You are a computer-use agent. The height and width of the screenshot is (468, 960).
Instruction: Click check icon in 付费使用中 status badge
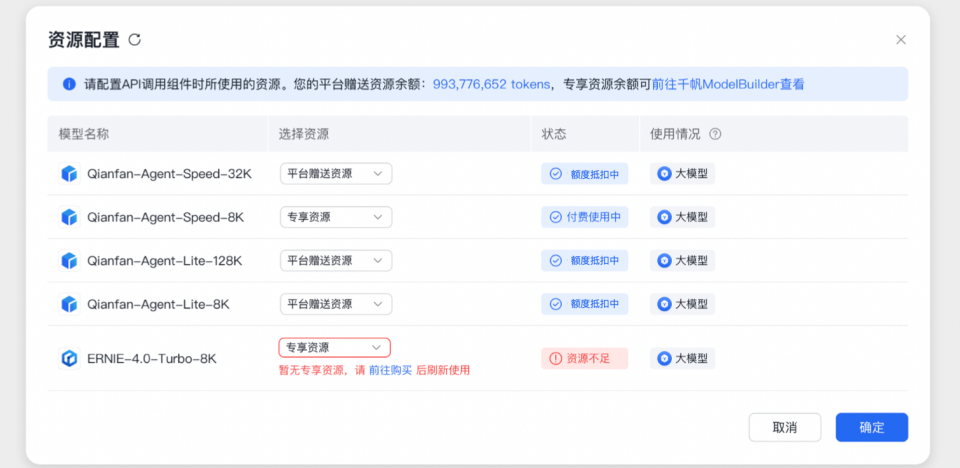tap(555, 217)
